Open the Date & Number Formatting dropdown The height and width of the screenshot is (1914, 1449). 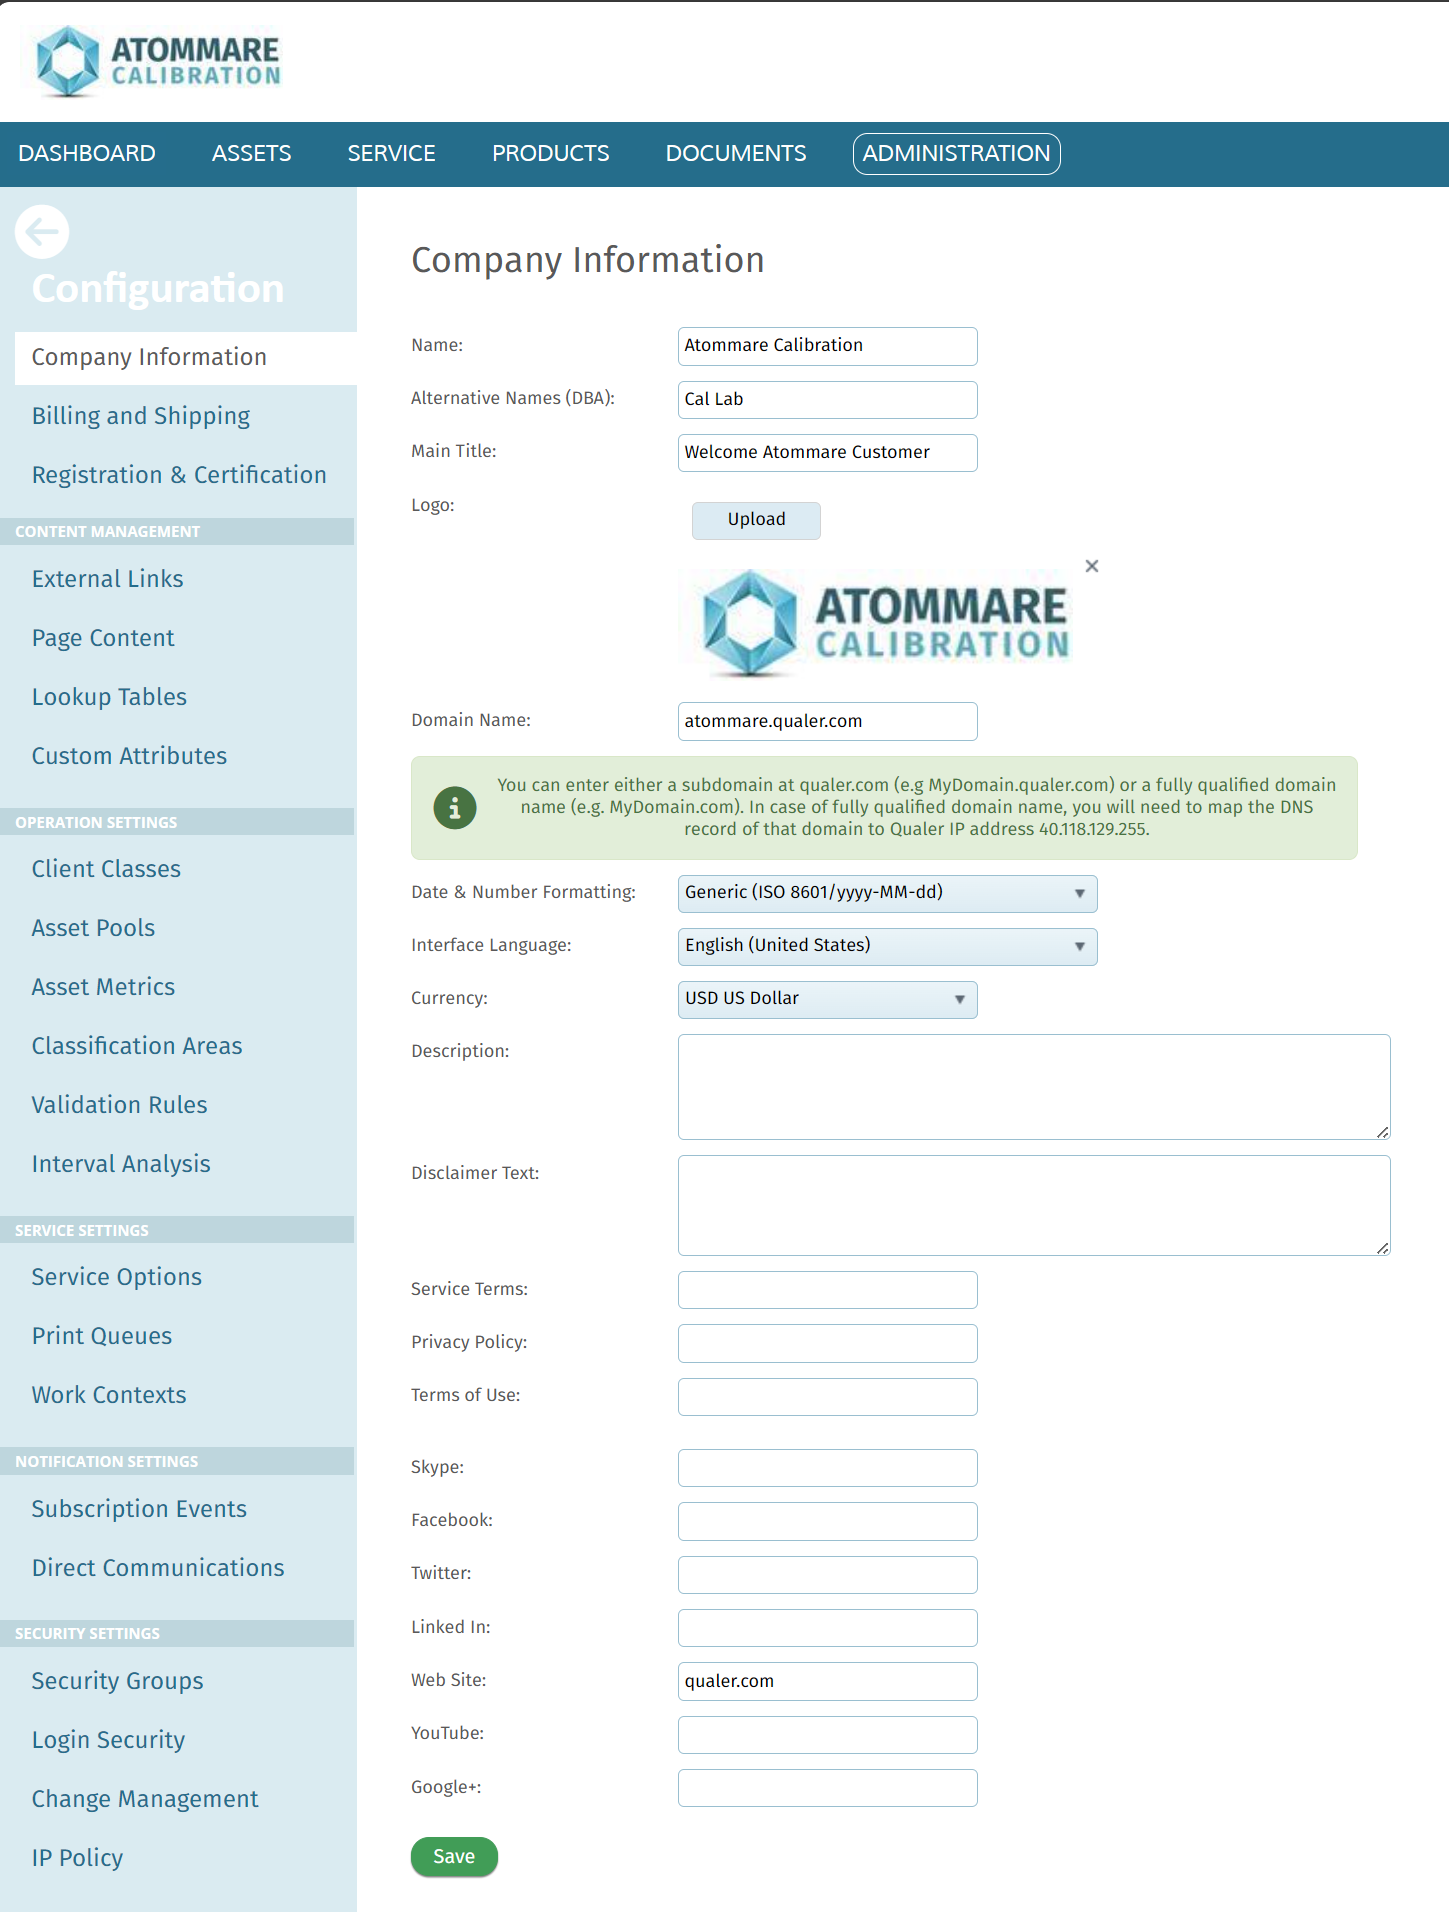887,893
